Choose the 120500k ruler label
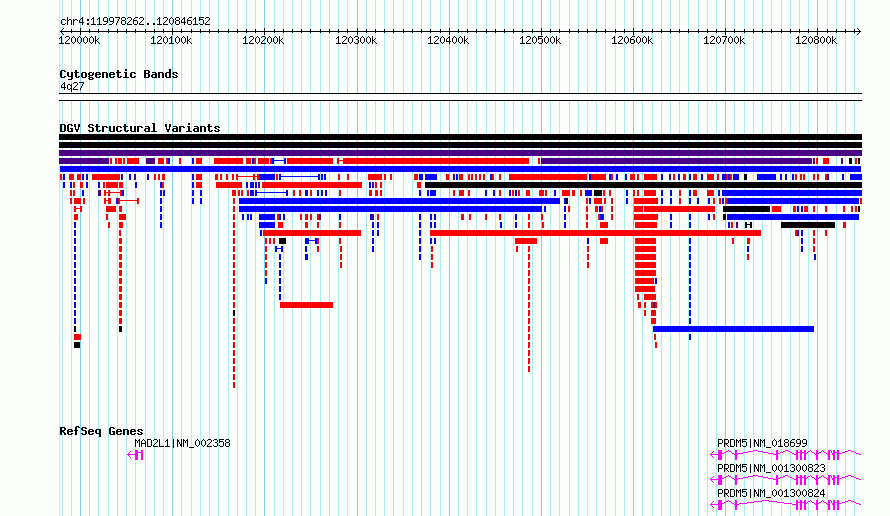This screenshot has height=516, width=890. pos(540,40)
